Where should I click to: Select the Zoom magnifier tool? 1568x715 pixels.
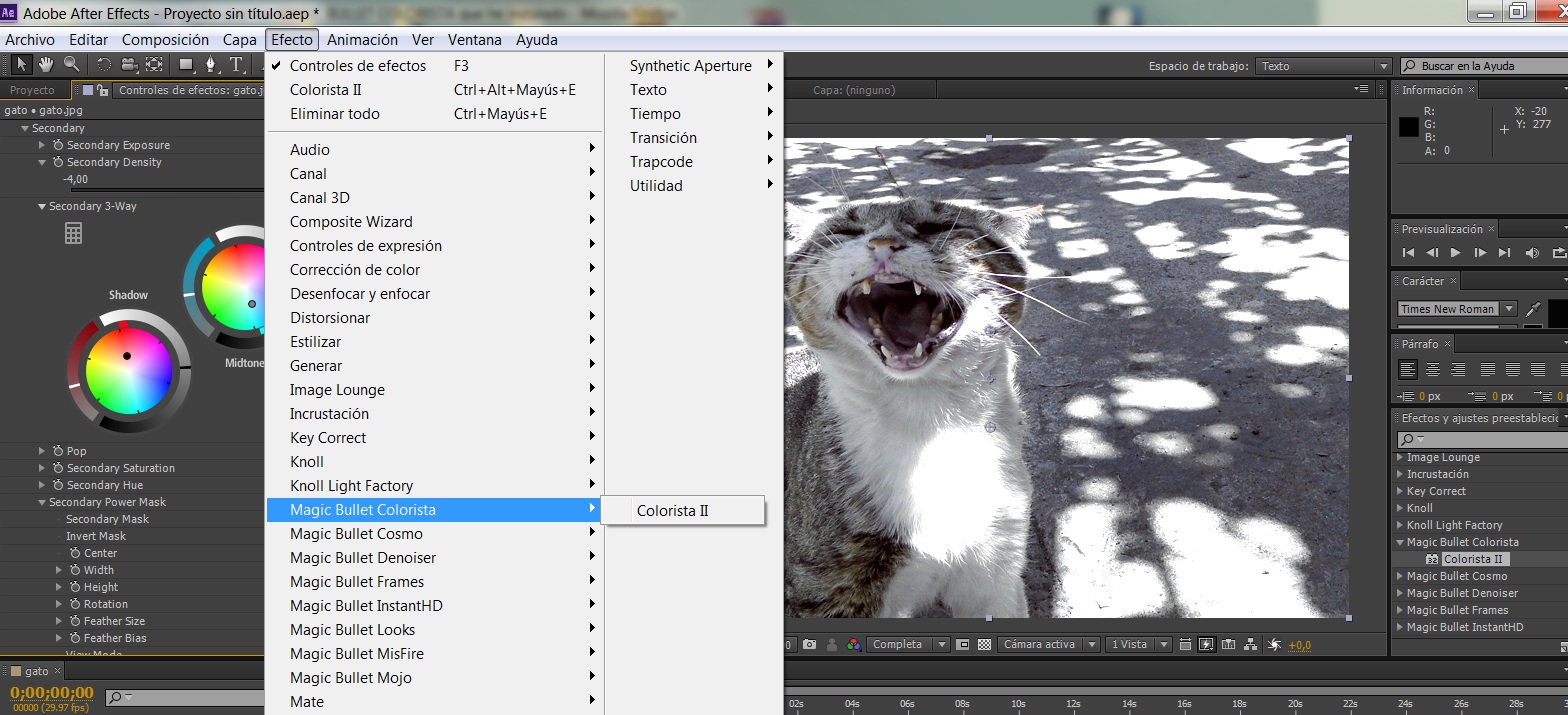[x=71, y=65]
